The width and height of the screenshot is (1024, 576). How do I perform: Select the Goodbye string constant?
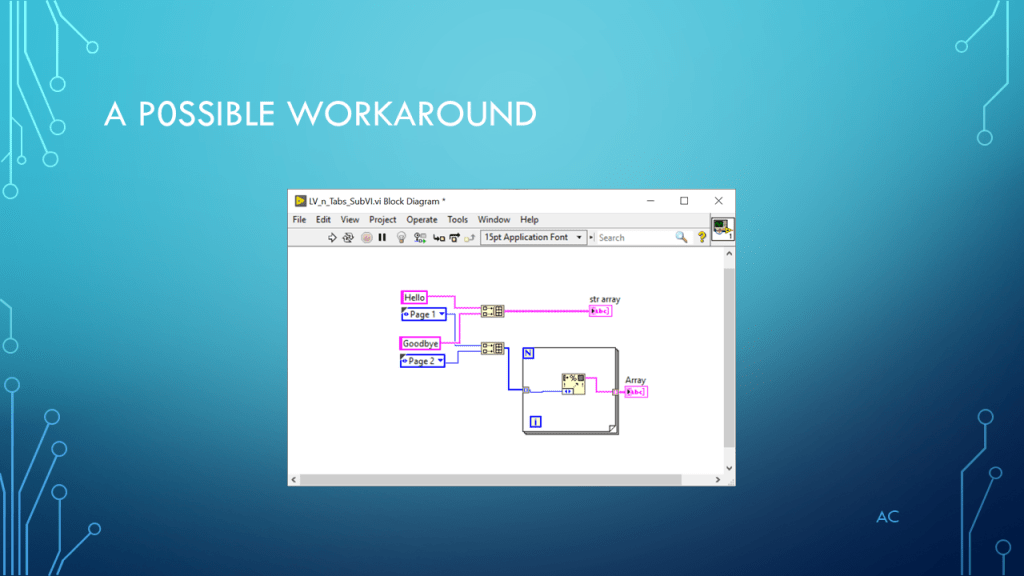click(421, 344)
